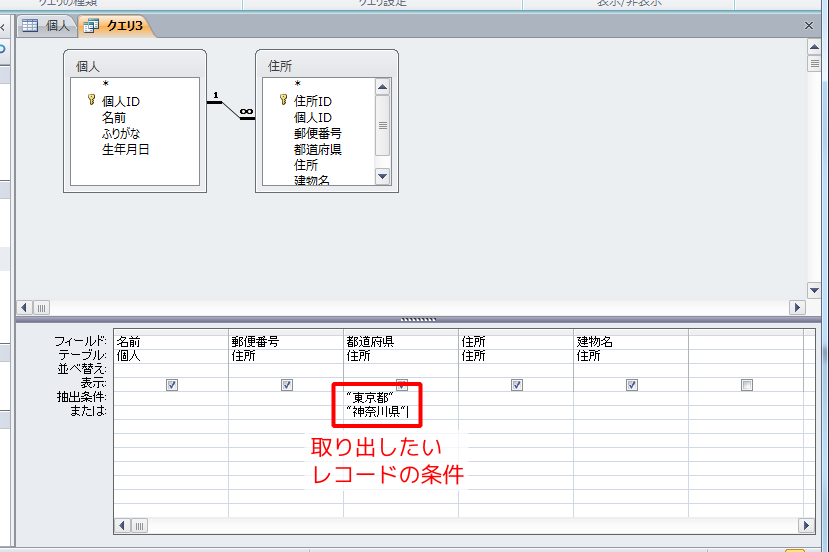Click the table pane horizontal scrollbar thumb

click(x=42, y=308)
